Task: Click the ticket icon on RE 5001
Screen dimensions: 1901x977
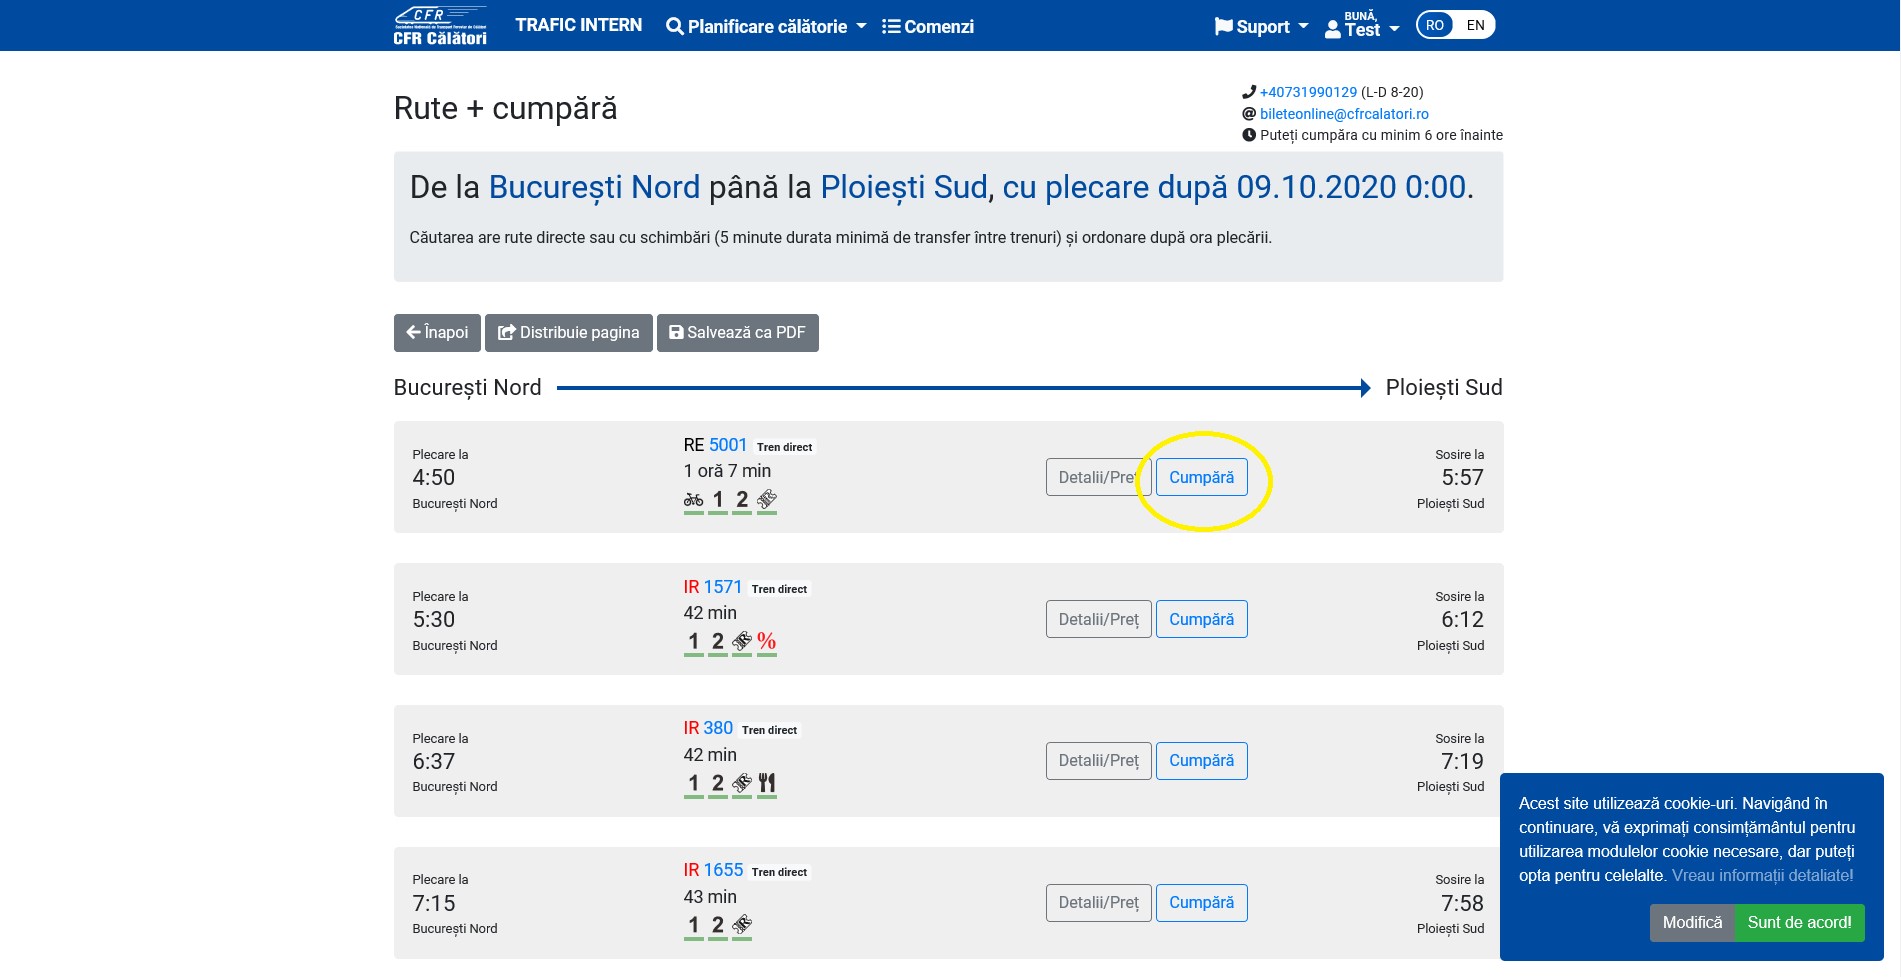Action: coord(767,500)
